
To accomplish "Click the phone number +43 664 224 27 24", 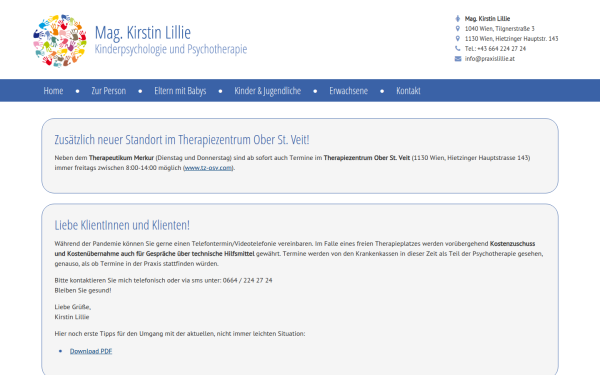I will pos(502,49).
